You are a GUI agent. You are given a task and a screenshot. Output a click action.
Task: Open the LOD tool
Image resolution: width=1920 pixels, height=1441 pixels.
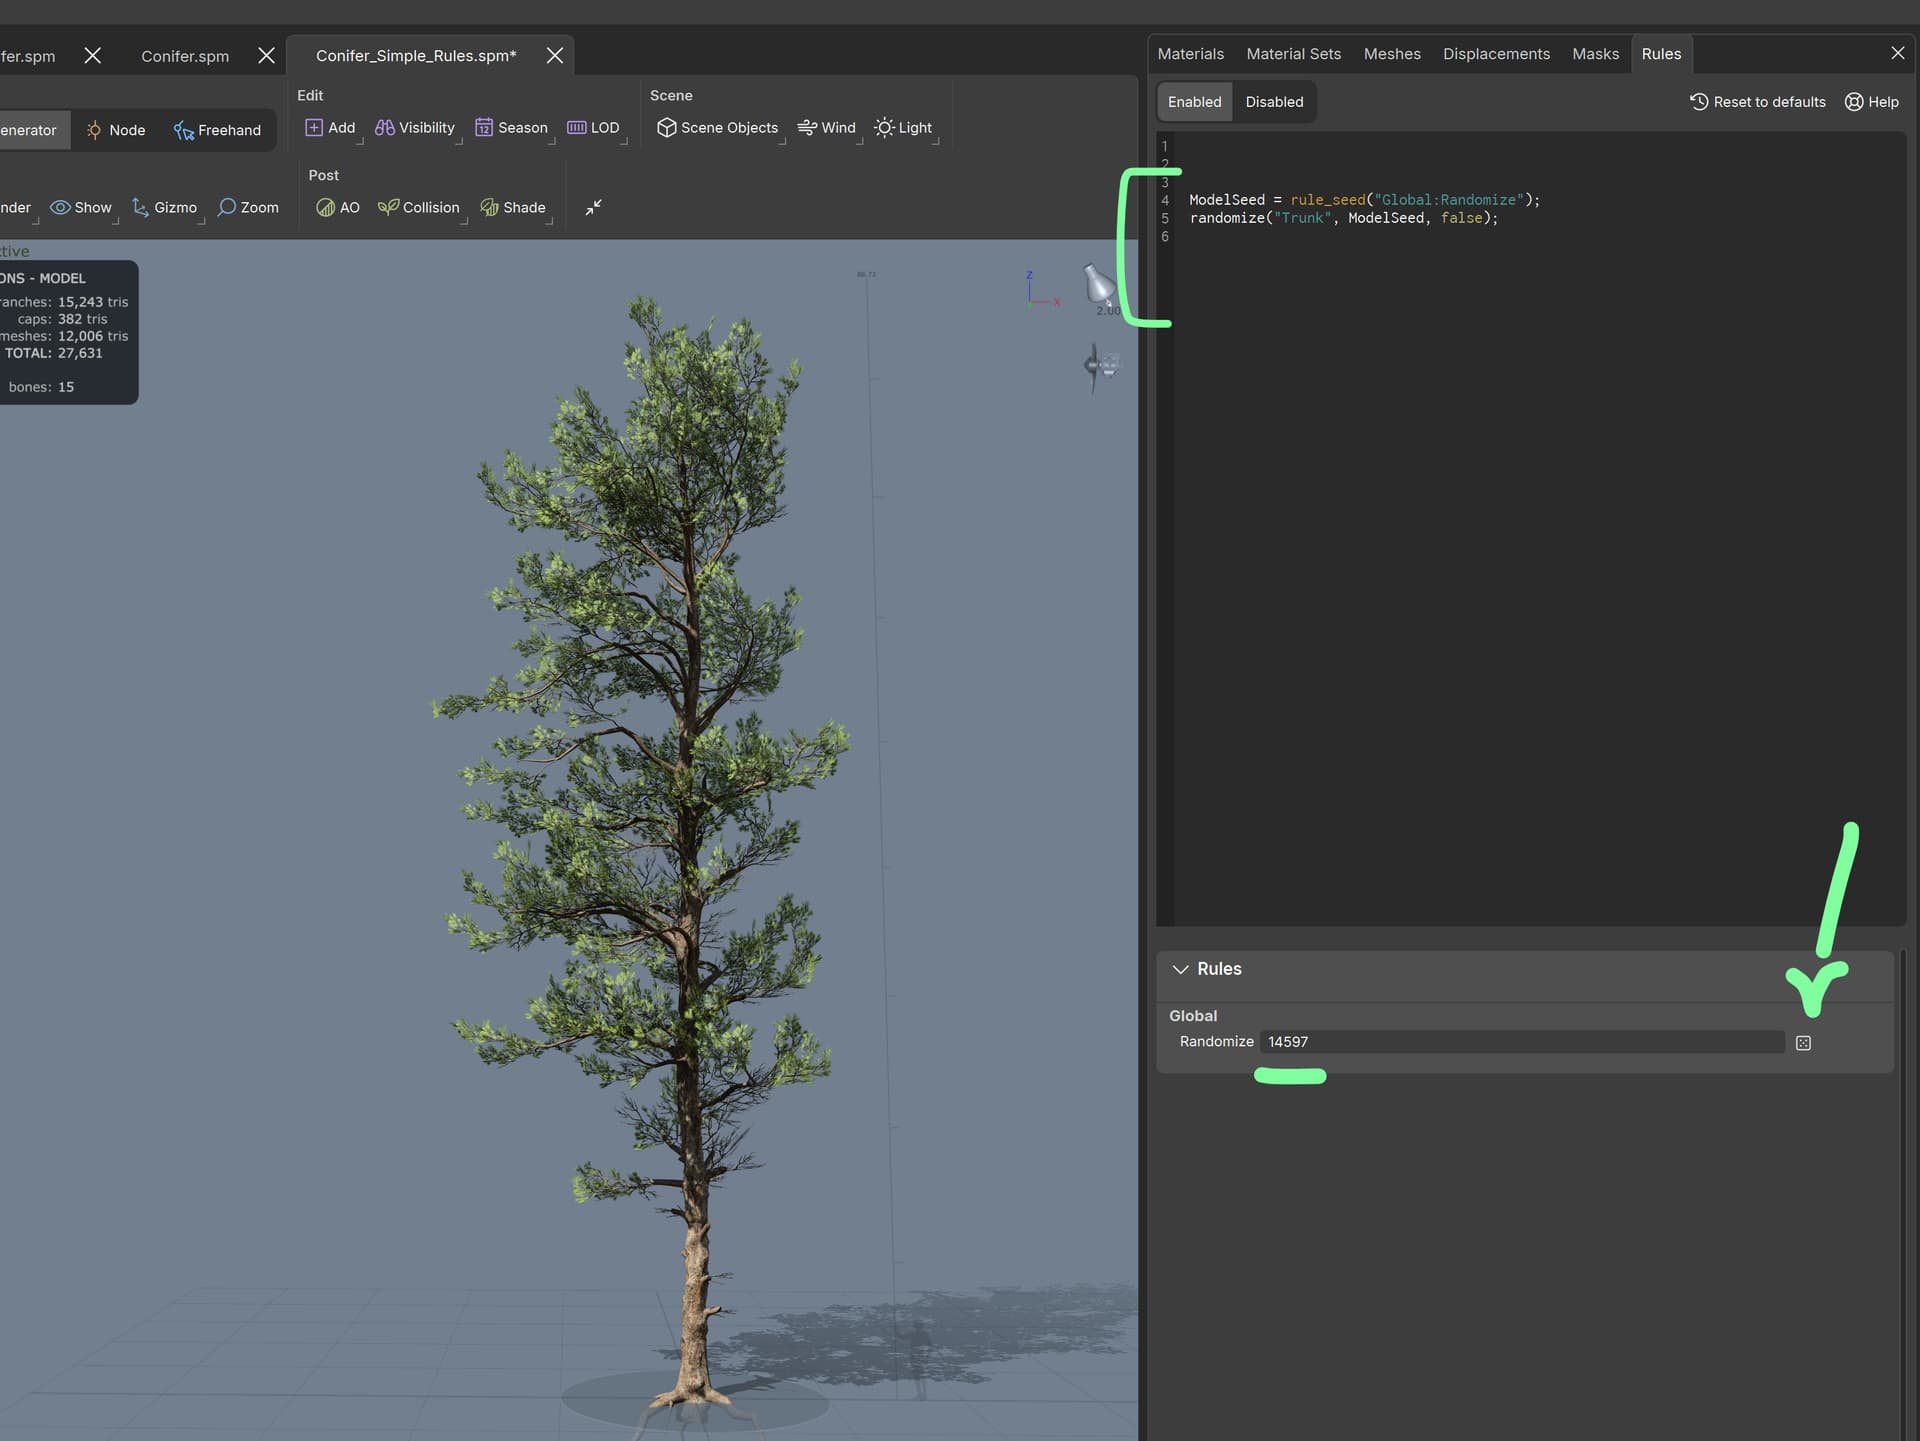pos(595,127)
